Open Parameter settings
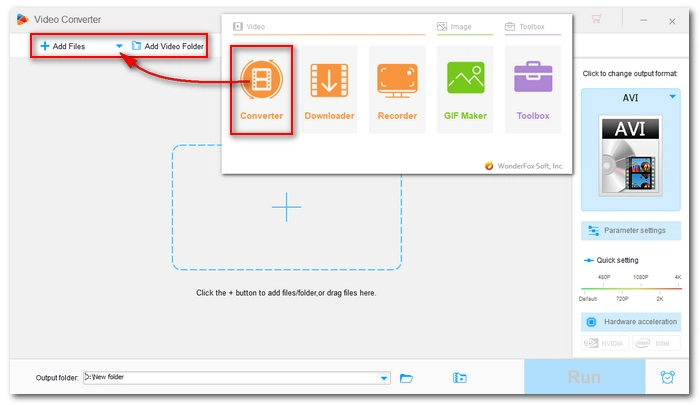The image size is (700, 405). (631, 230)
